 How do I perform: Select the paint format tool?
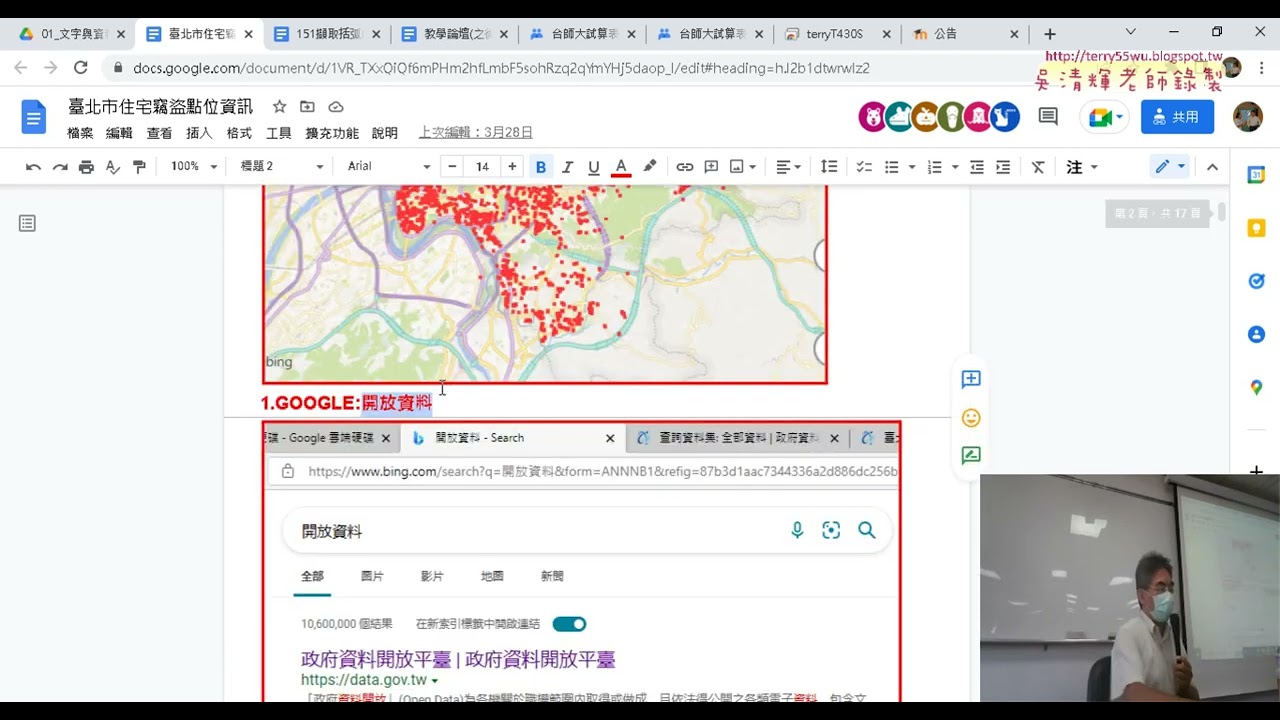(x=139, y=167)
